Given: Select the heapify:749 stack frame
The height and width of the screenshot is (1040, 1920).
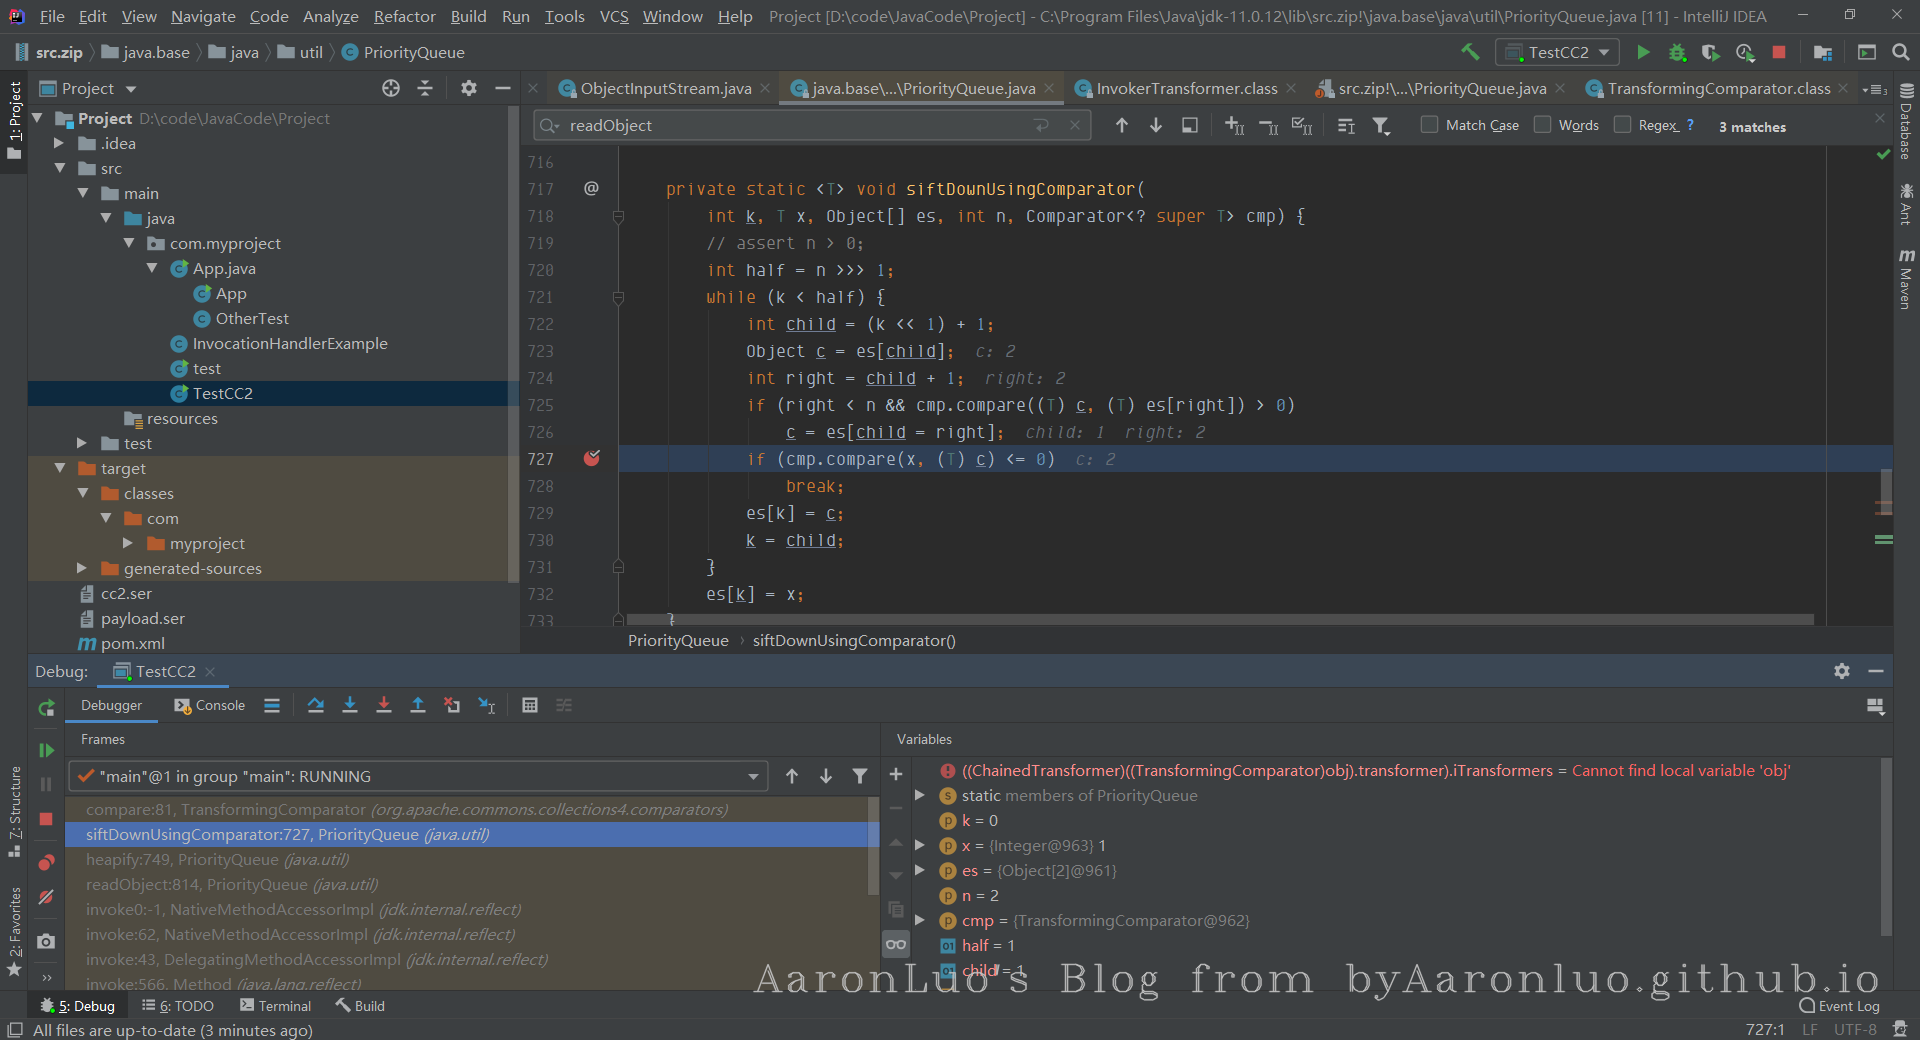Looking at the screenshot, I should coord(217,860).
